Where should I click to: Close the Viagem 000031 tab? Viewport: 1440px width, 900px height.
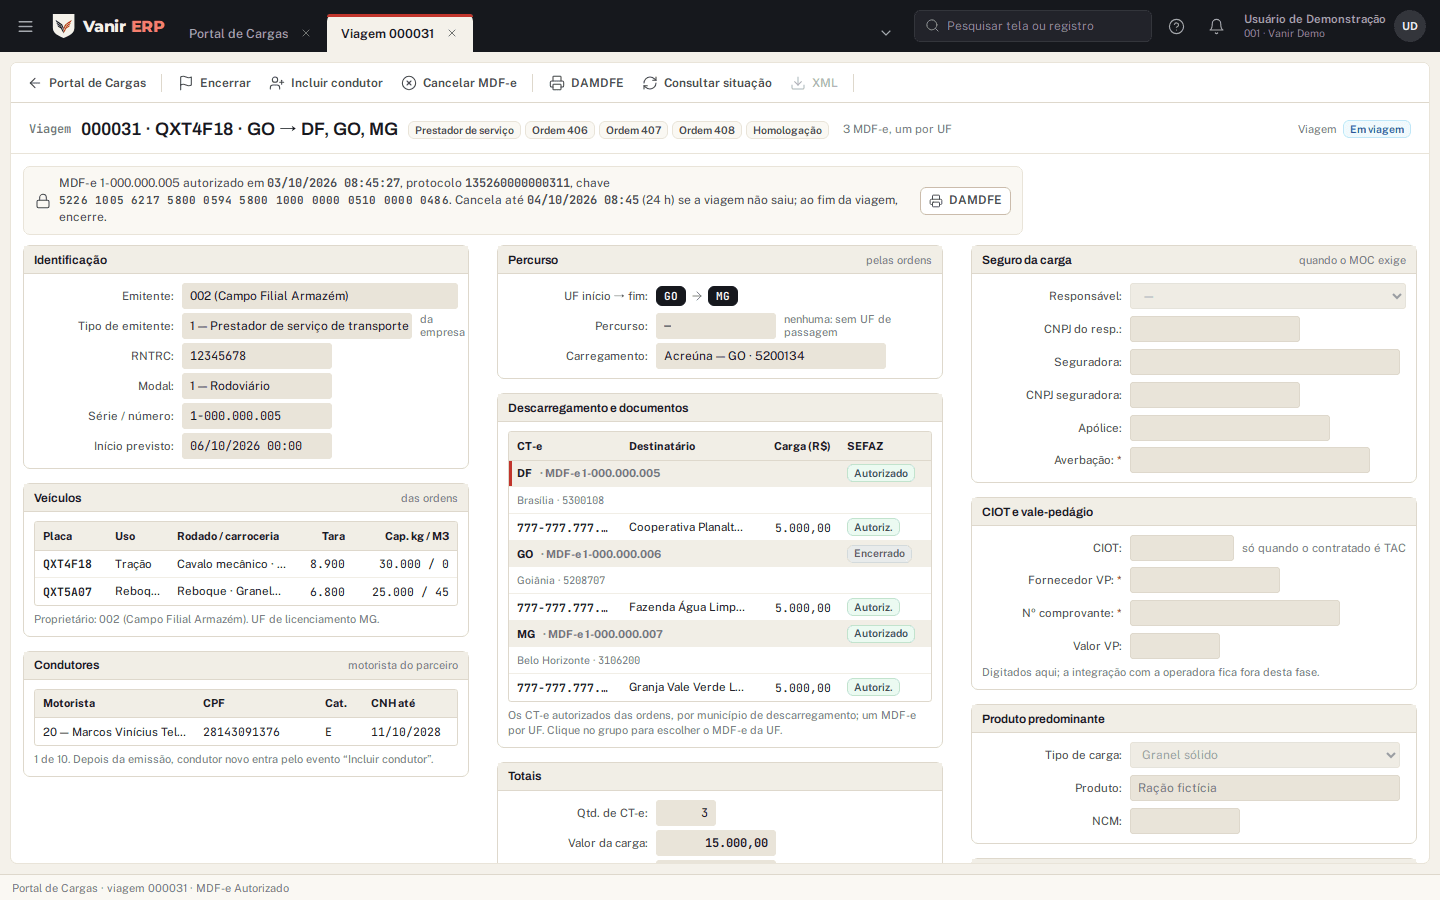452,33
